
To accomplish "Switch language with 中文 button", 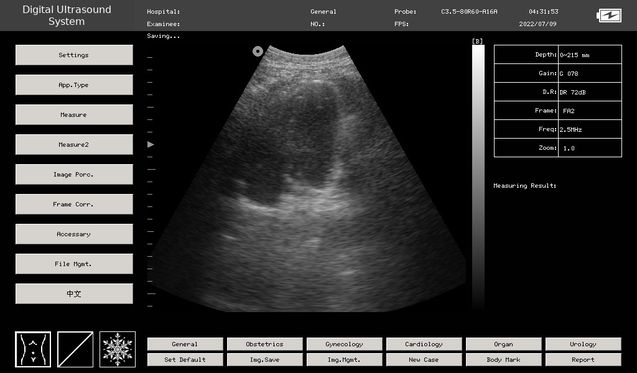I will click(x=74, y=293).
